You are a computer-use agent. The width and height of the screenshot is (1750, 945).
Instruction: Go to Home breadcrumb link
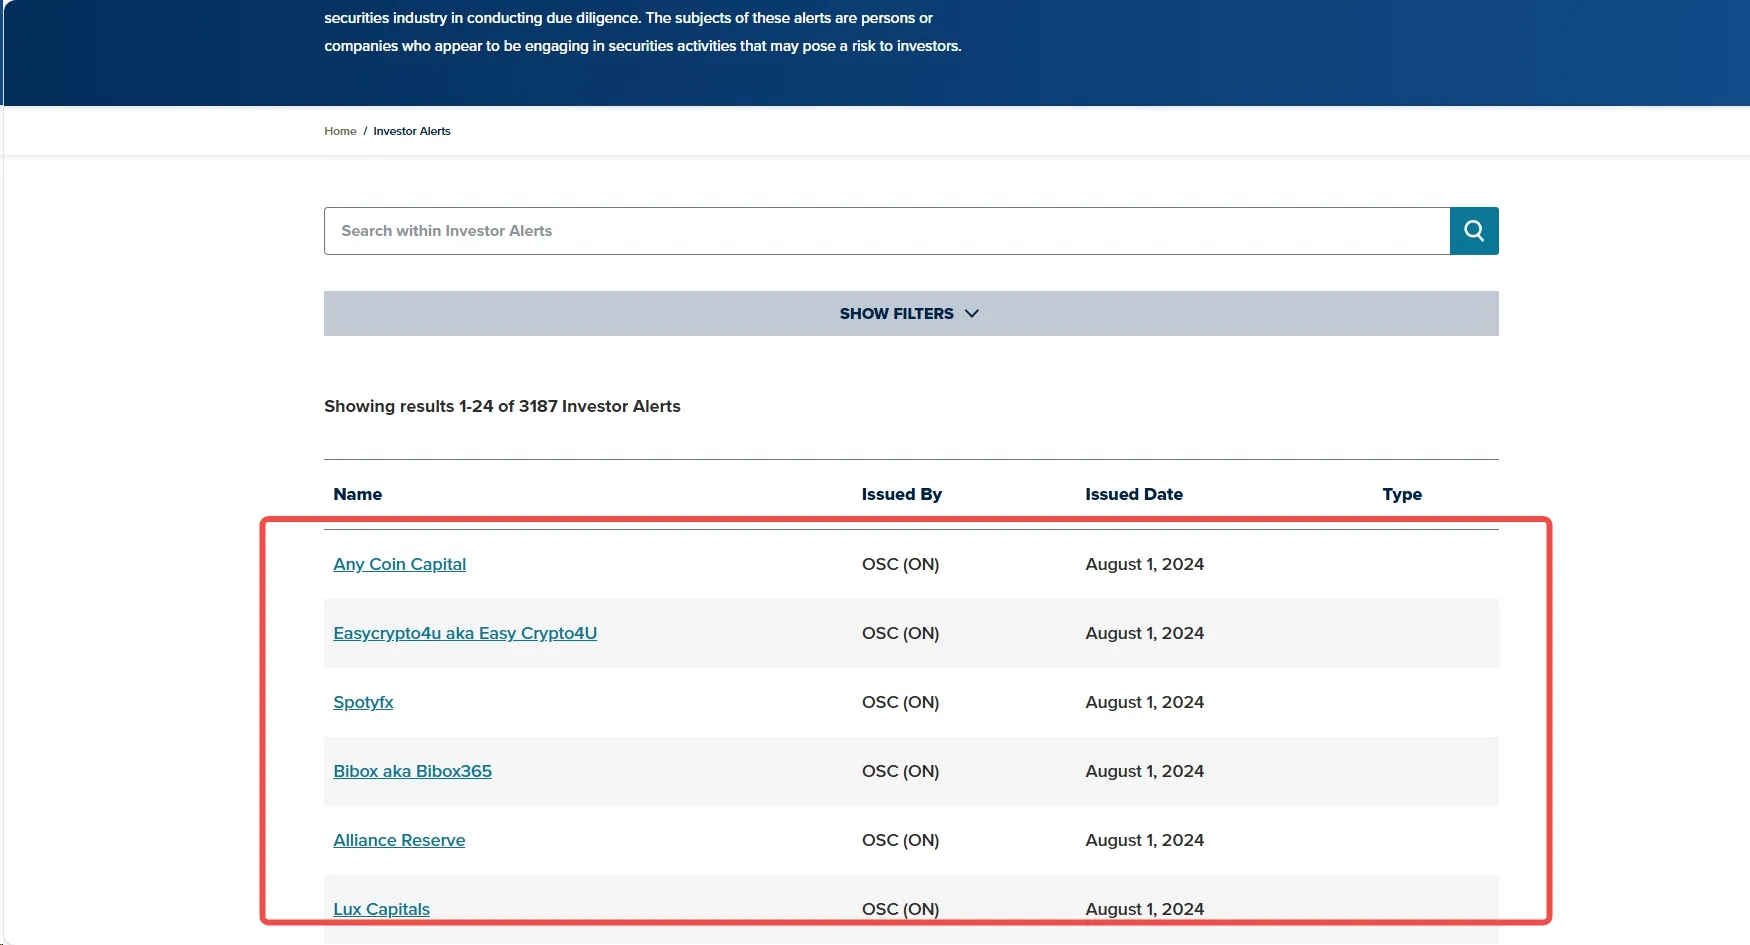(x=340, y=131)
